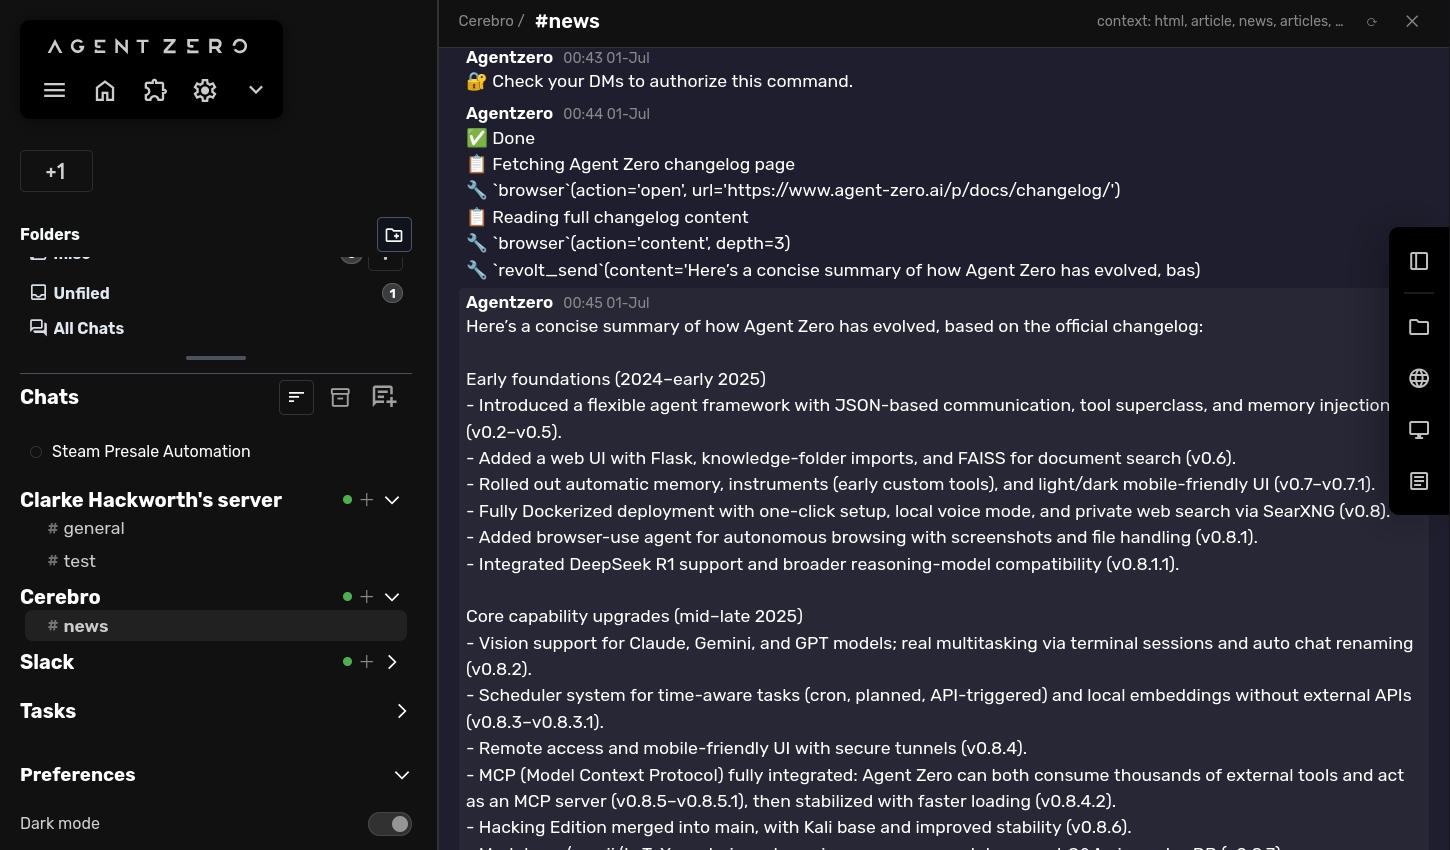Click the "Core capability upgrades" heading

(x=634, y=616)
